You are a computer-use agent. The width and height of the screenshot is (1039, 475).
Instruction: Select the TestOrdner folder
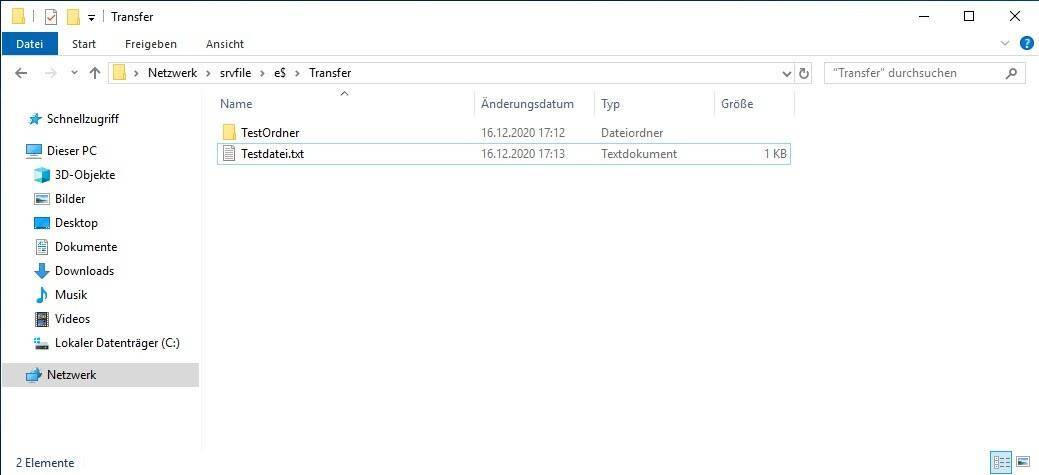(x=270, y=133)
